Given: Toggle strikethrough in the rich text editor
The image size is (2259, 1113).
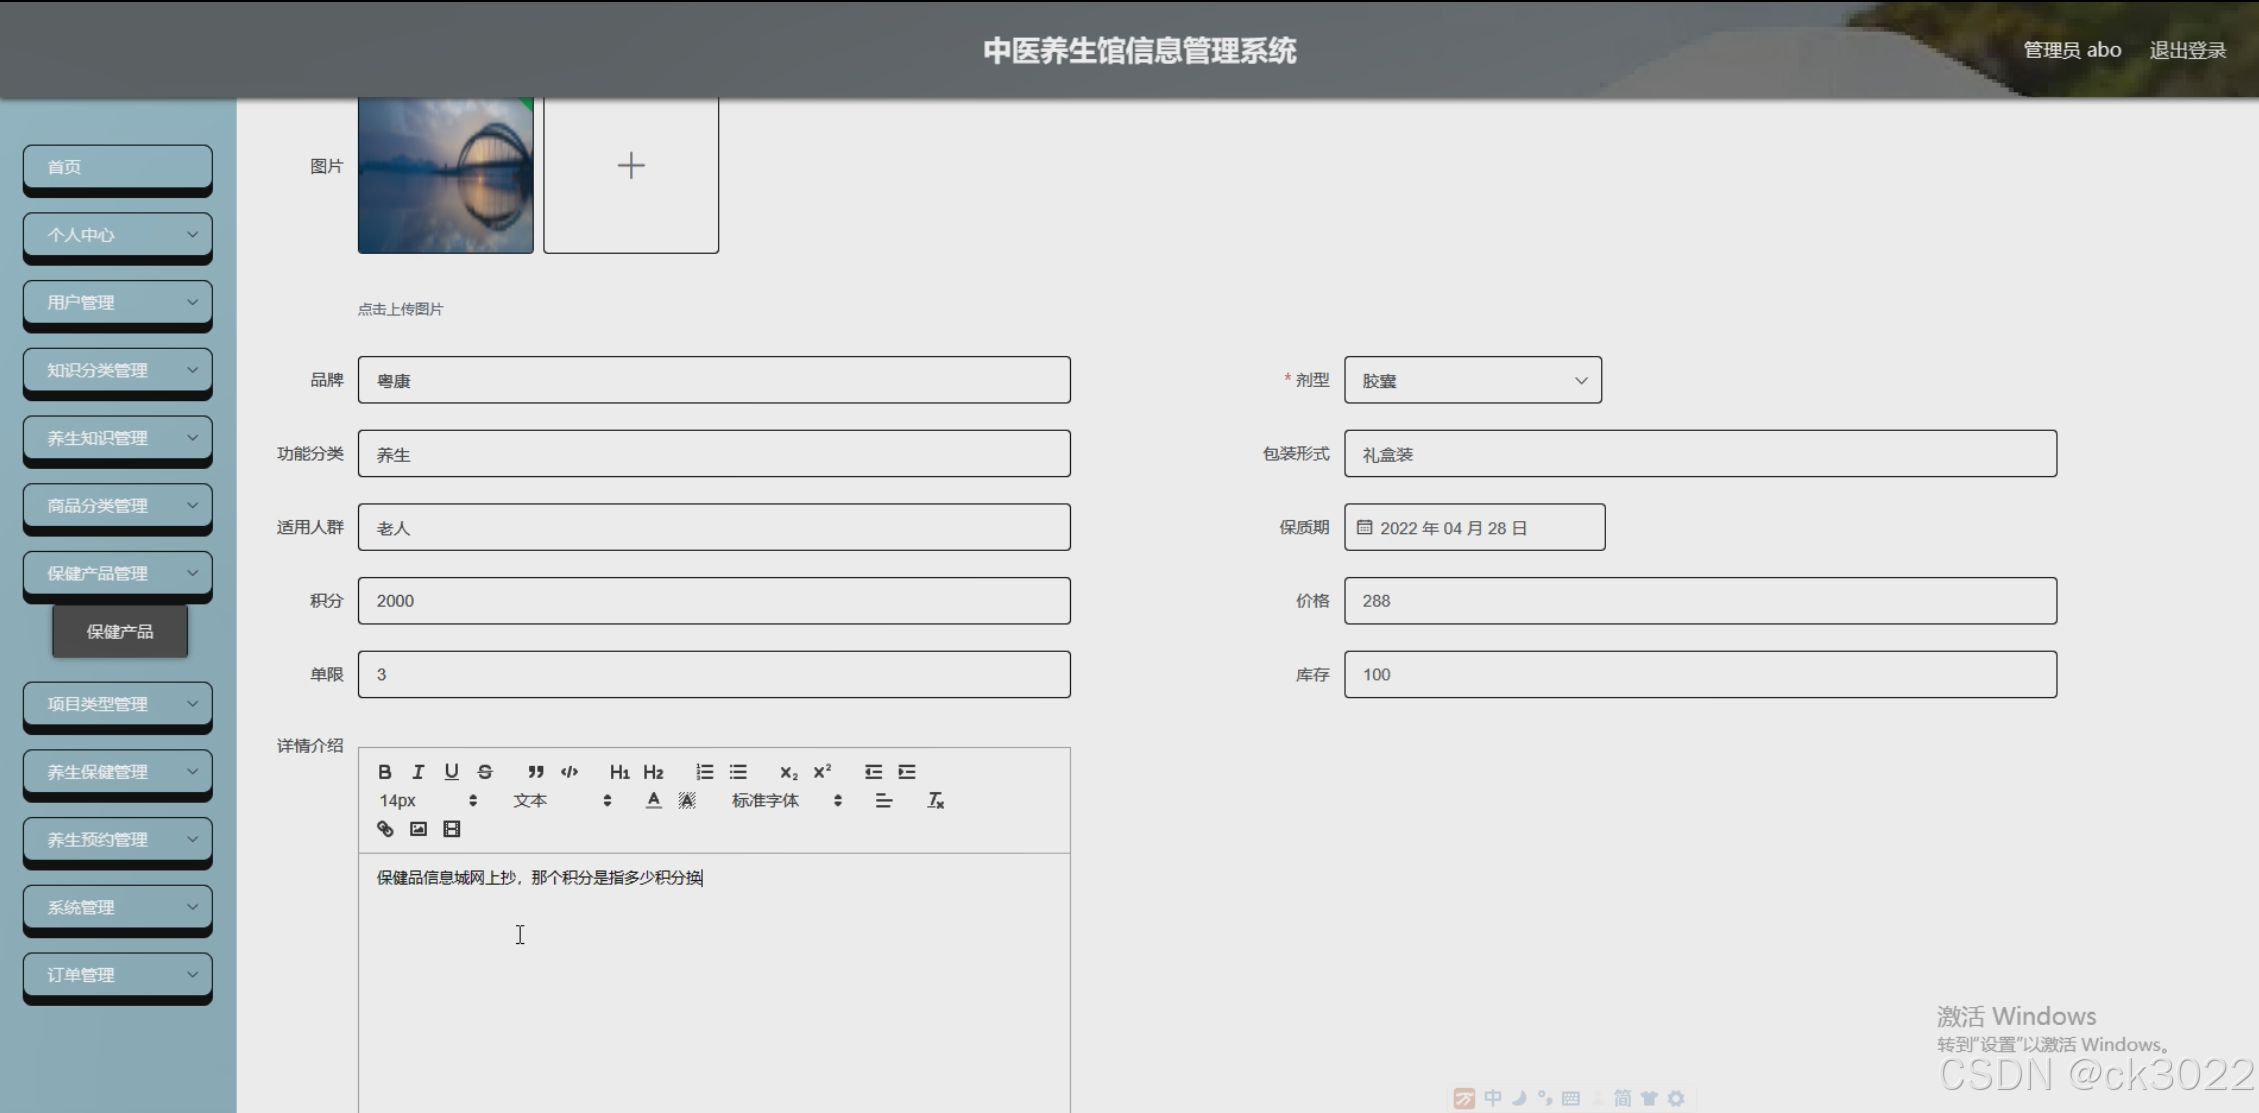Looking at the screenshot, I should coord(485,772).
